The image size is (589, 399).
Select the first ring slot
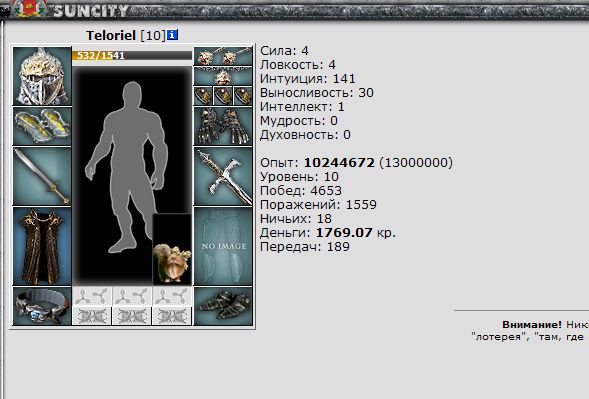pos(203,96)
